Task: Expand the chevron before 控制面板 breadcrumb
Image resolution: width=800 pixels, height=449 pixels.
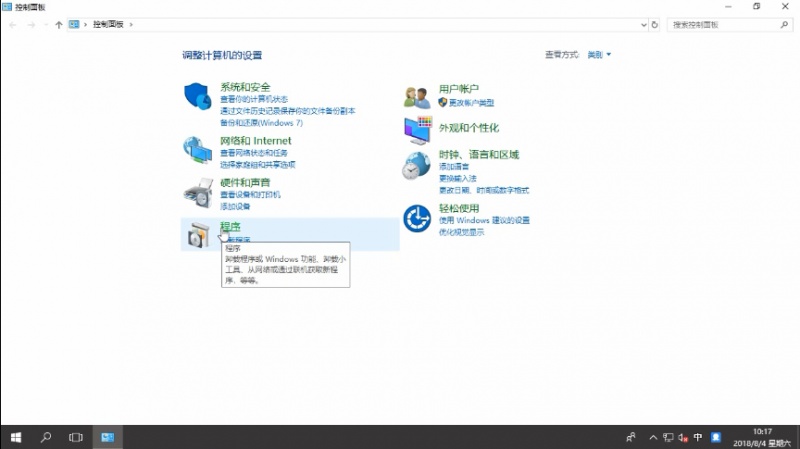Action: 85,24
